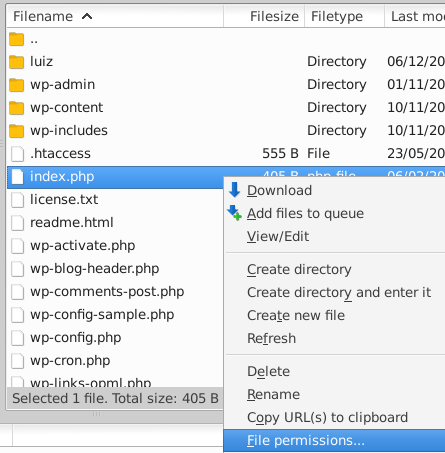
Task: Click the Add files to queue icon
Action: coord(234,213)
